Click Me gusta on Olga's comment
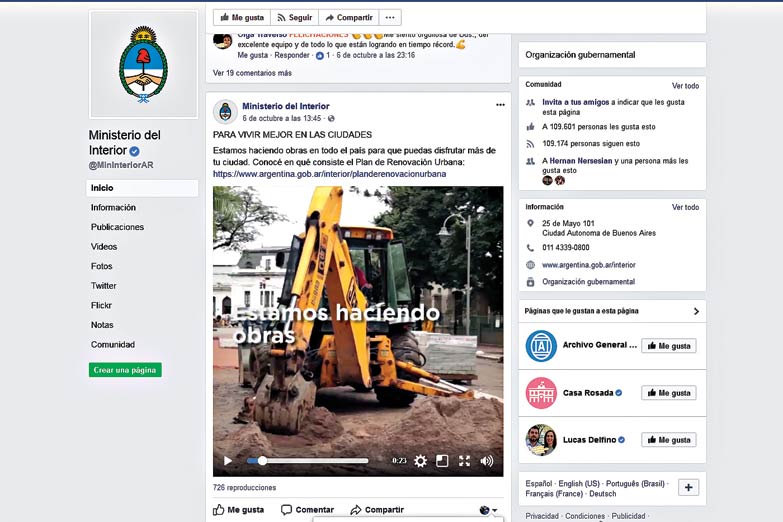The width and height of the screenshot is (783, 522). click(x=253, y=55)
